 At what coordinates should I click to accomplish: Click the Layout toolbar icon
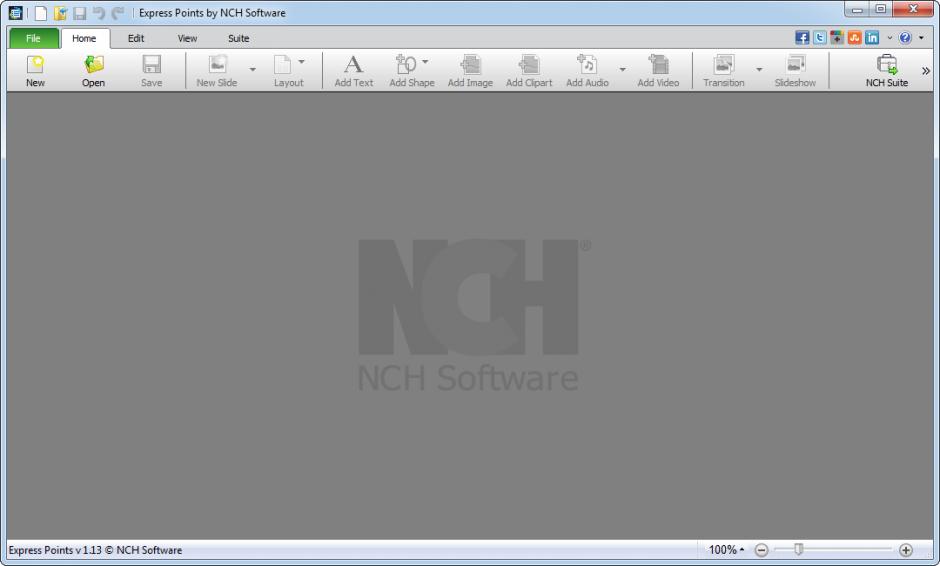click(283, 65)
